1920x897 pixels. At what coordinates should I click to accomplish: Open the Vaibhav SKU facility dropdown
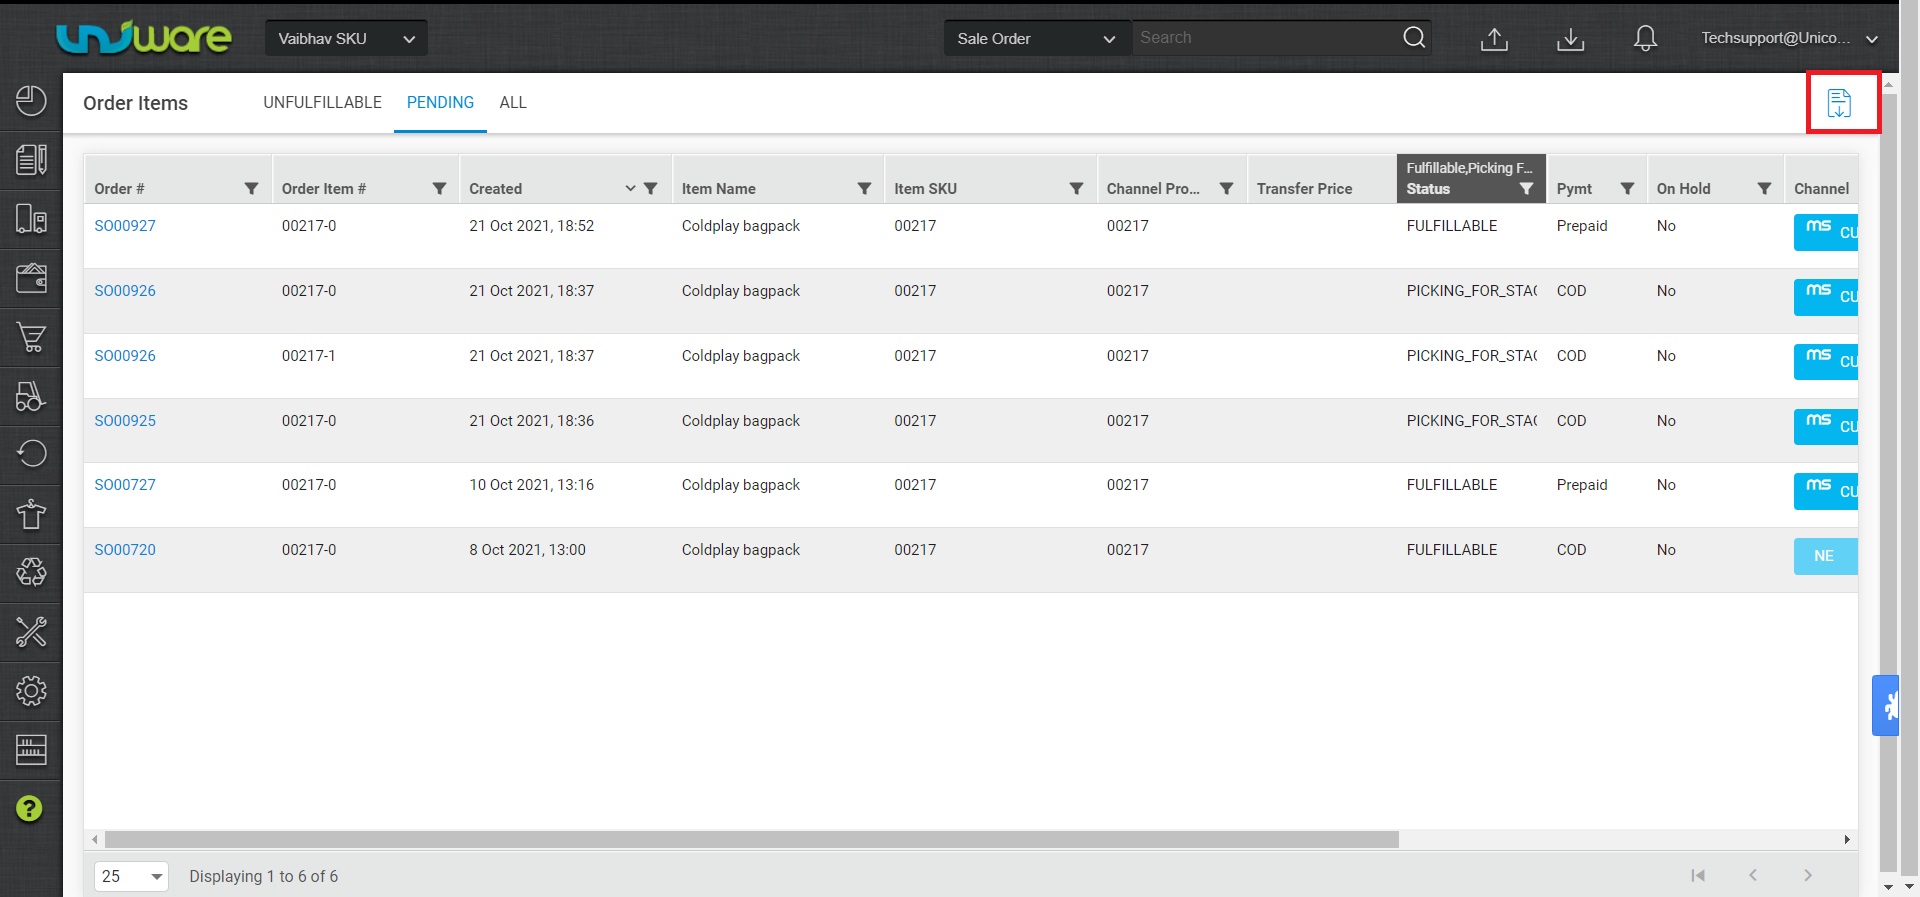346,38
